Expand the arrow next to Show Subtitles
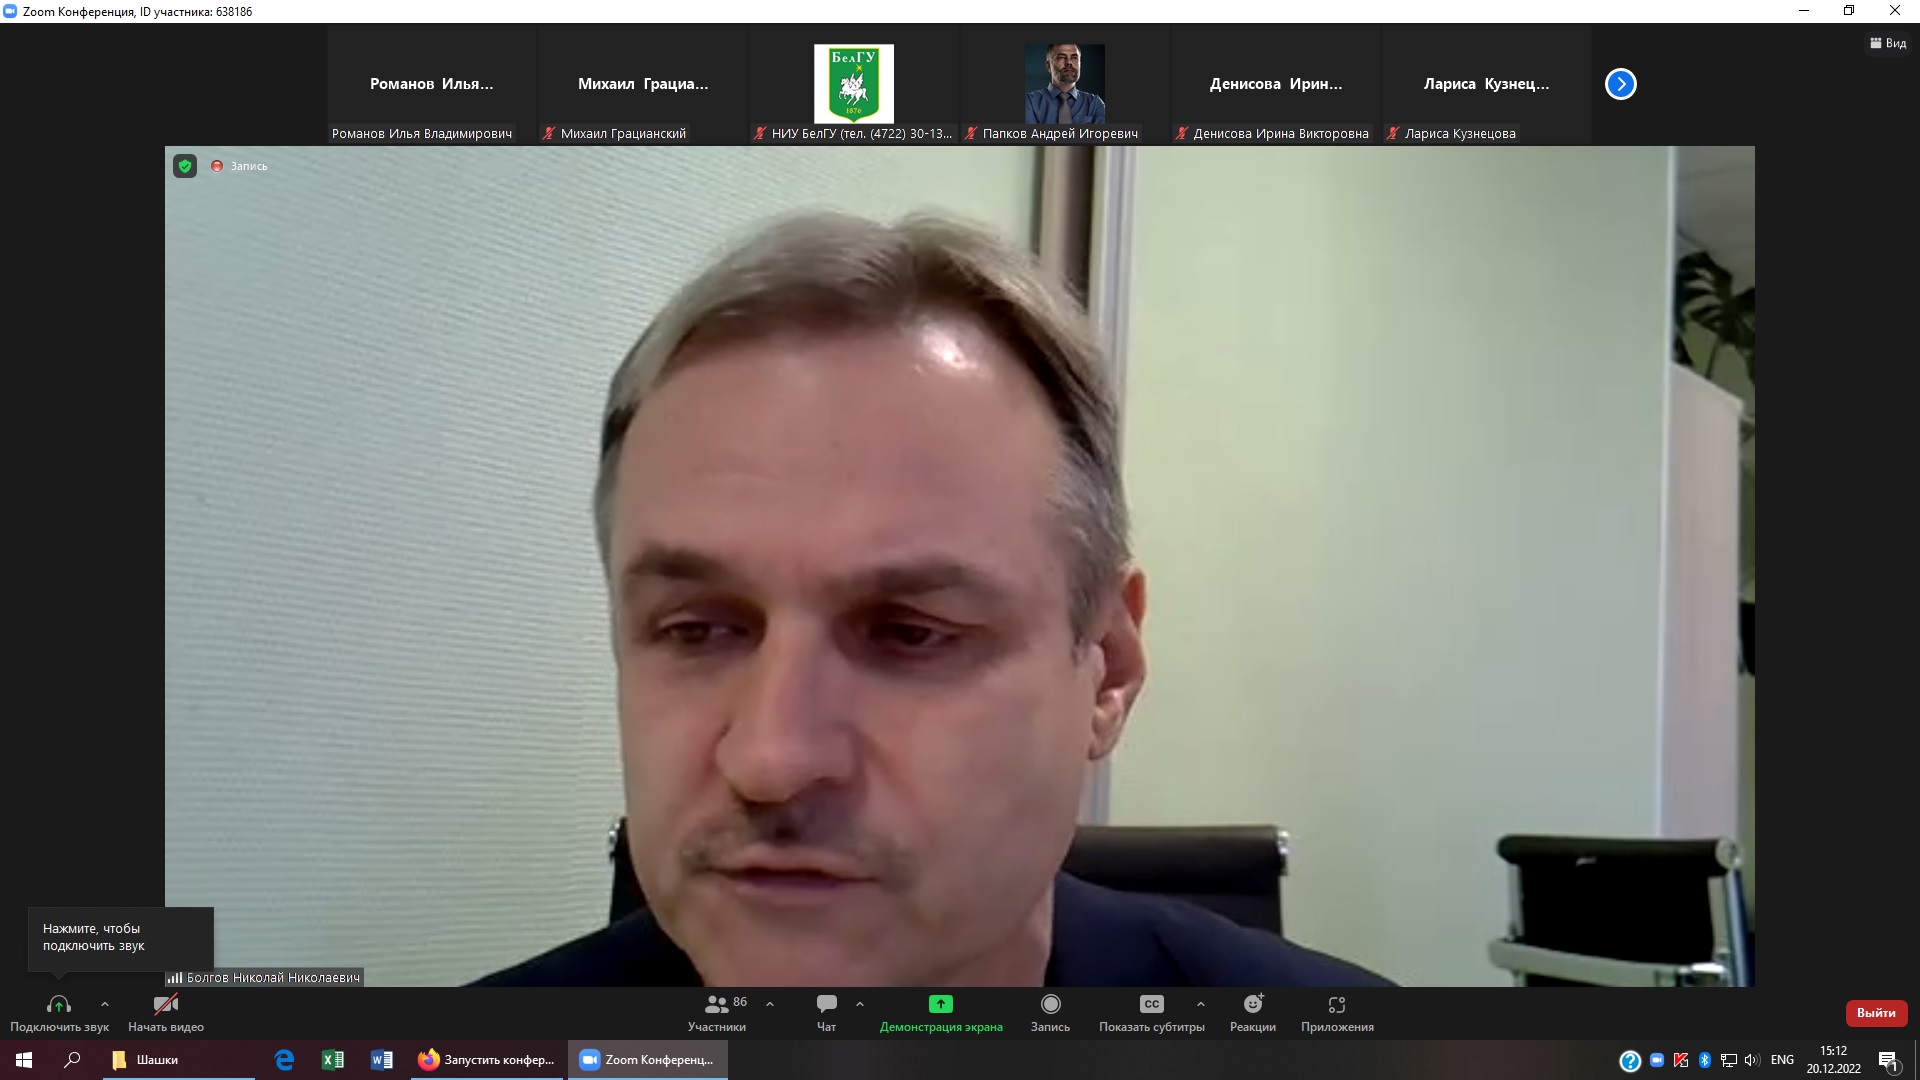The width and height of the screenshot is (1920, 1080). click(x=1200, y=1004)
